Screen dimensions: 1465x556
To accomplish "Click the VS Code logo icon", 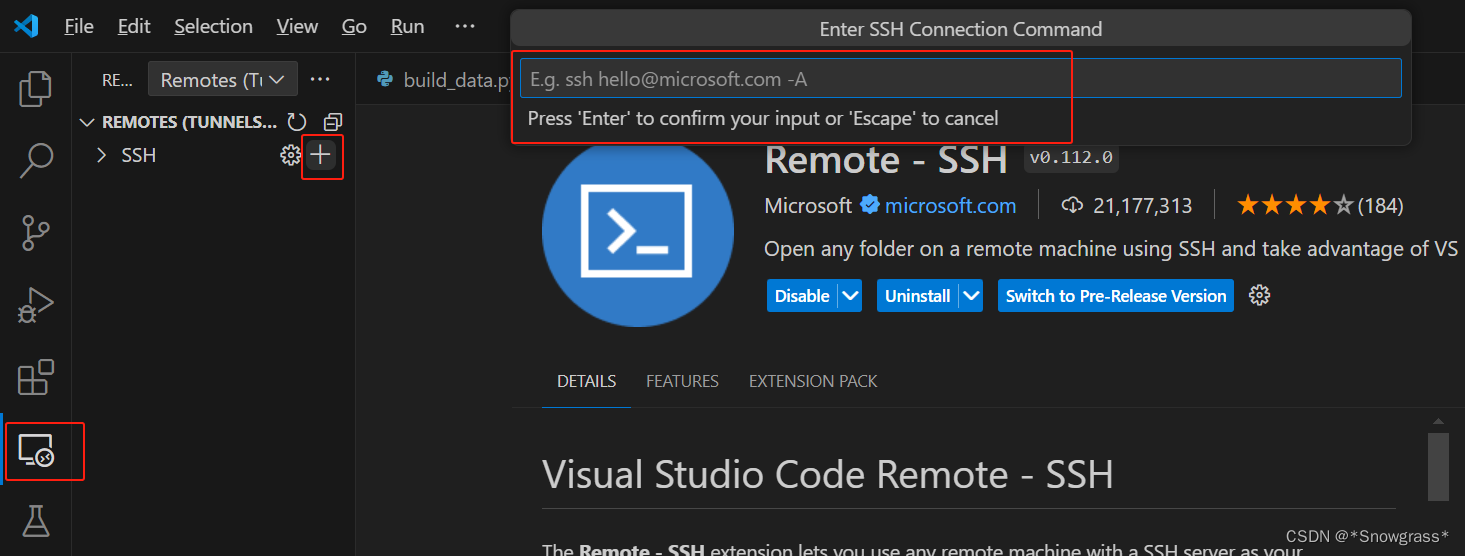I will click(26, 26).
